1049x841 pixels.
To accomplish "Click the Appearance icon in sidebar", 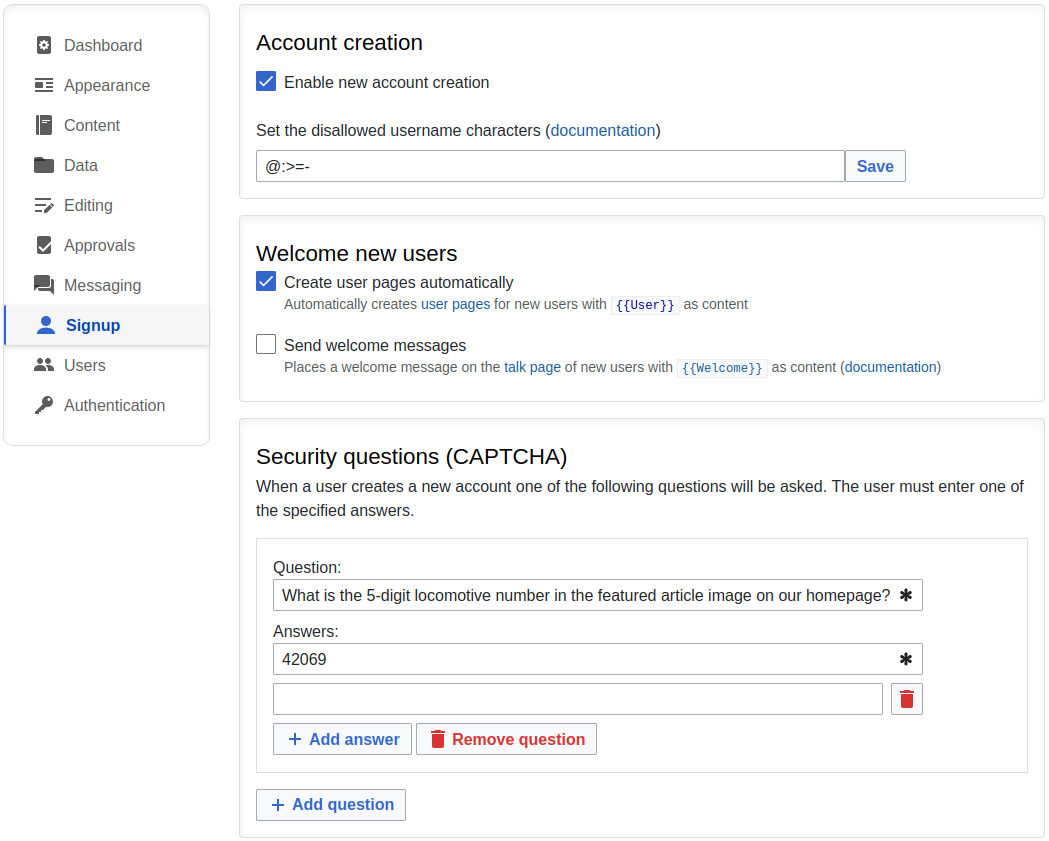I will [44, 85].
